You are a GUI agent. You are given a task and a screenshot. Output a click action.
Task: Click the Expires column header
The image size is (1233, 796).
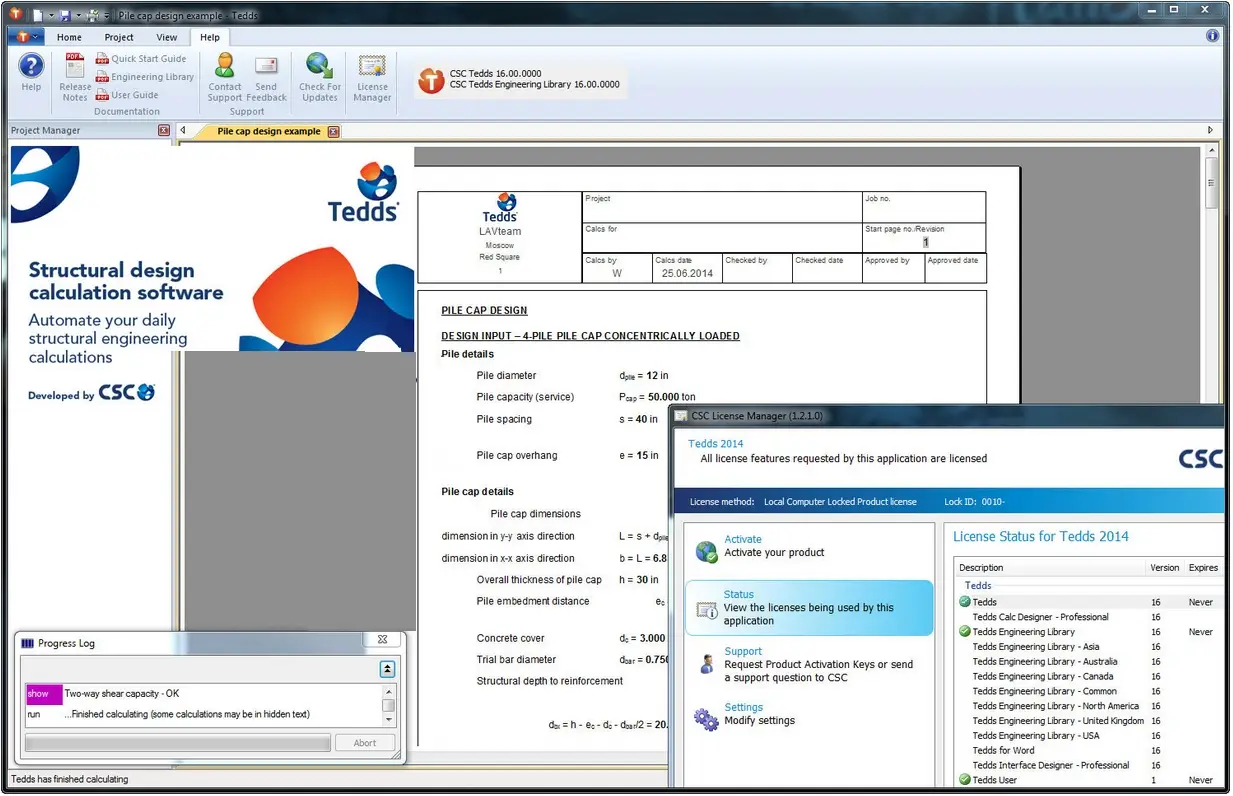coord(1204,567)
